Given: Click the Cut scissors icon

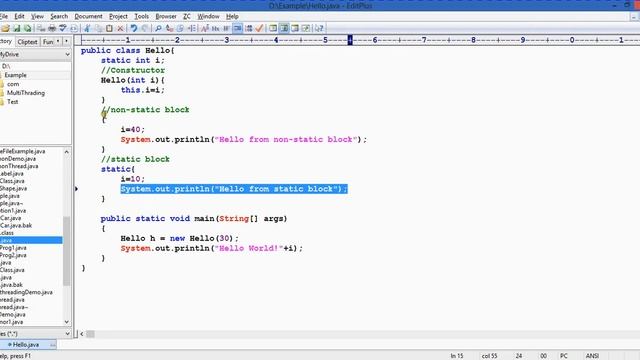Looking at the screenshot, I should coord(87,28).
